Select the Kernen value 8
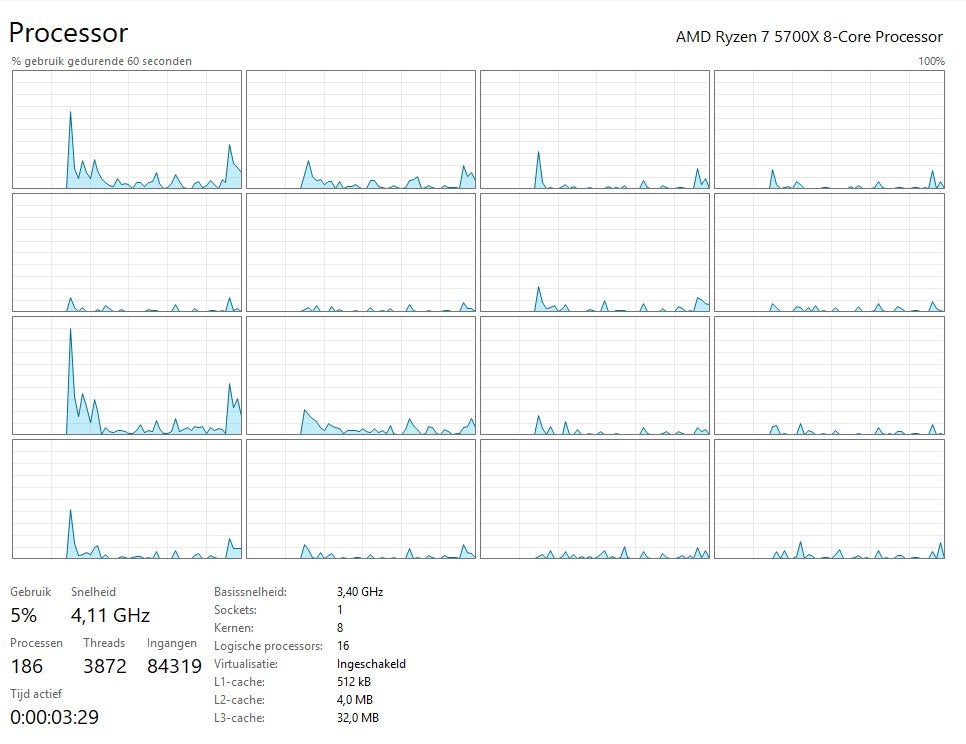Image resolution: width=966 pixels, height=744 pixels. point(340,628)
